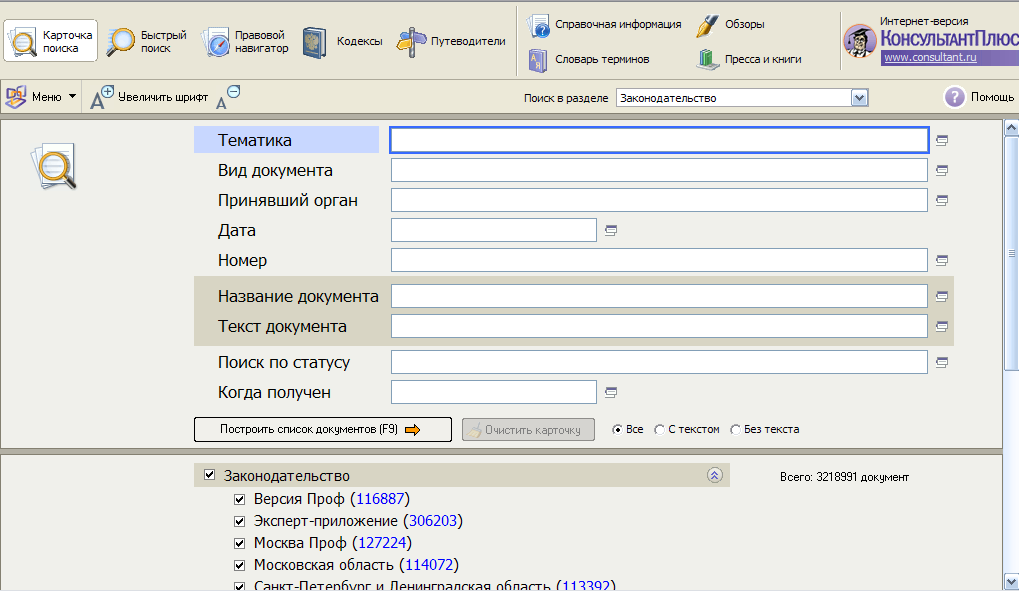Open dictionary icon for Вид документа field
1019x592 pixels.
[942, 170]
